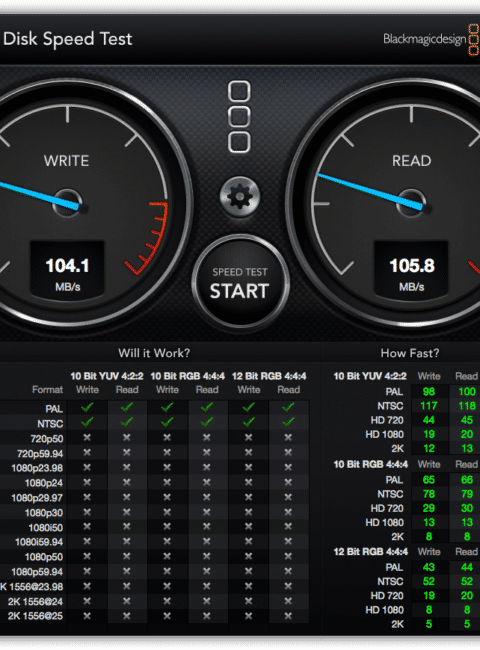Select the 1080p23.98 format row label
The width and height of the screenshot is (480, 650).
(37, 468)
